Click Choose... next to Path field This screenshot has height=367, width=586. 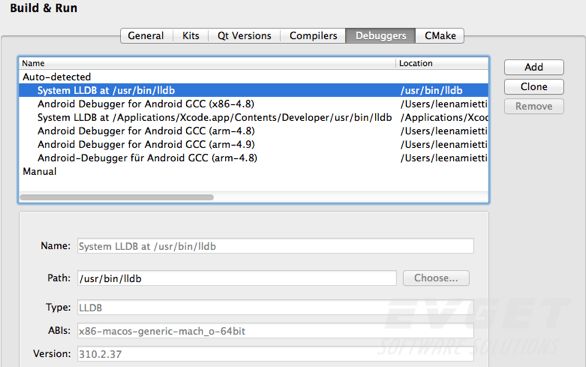(x=436, y=278)
